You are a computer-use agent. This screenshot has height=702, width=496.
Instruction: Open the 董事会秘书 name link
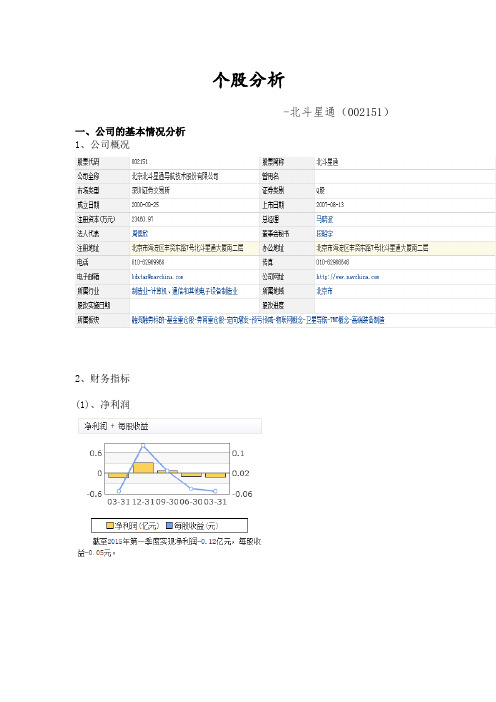[324, 234]
